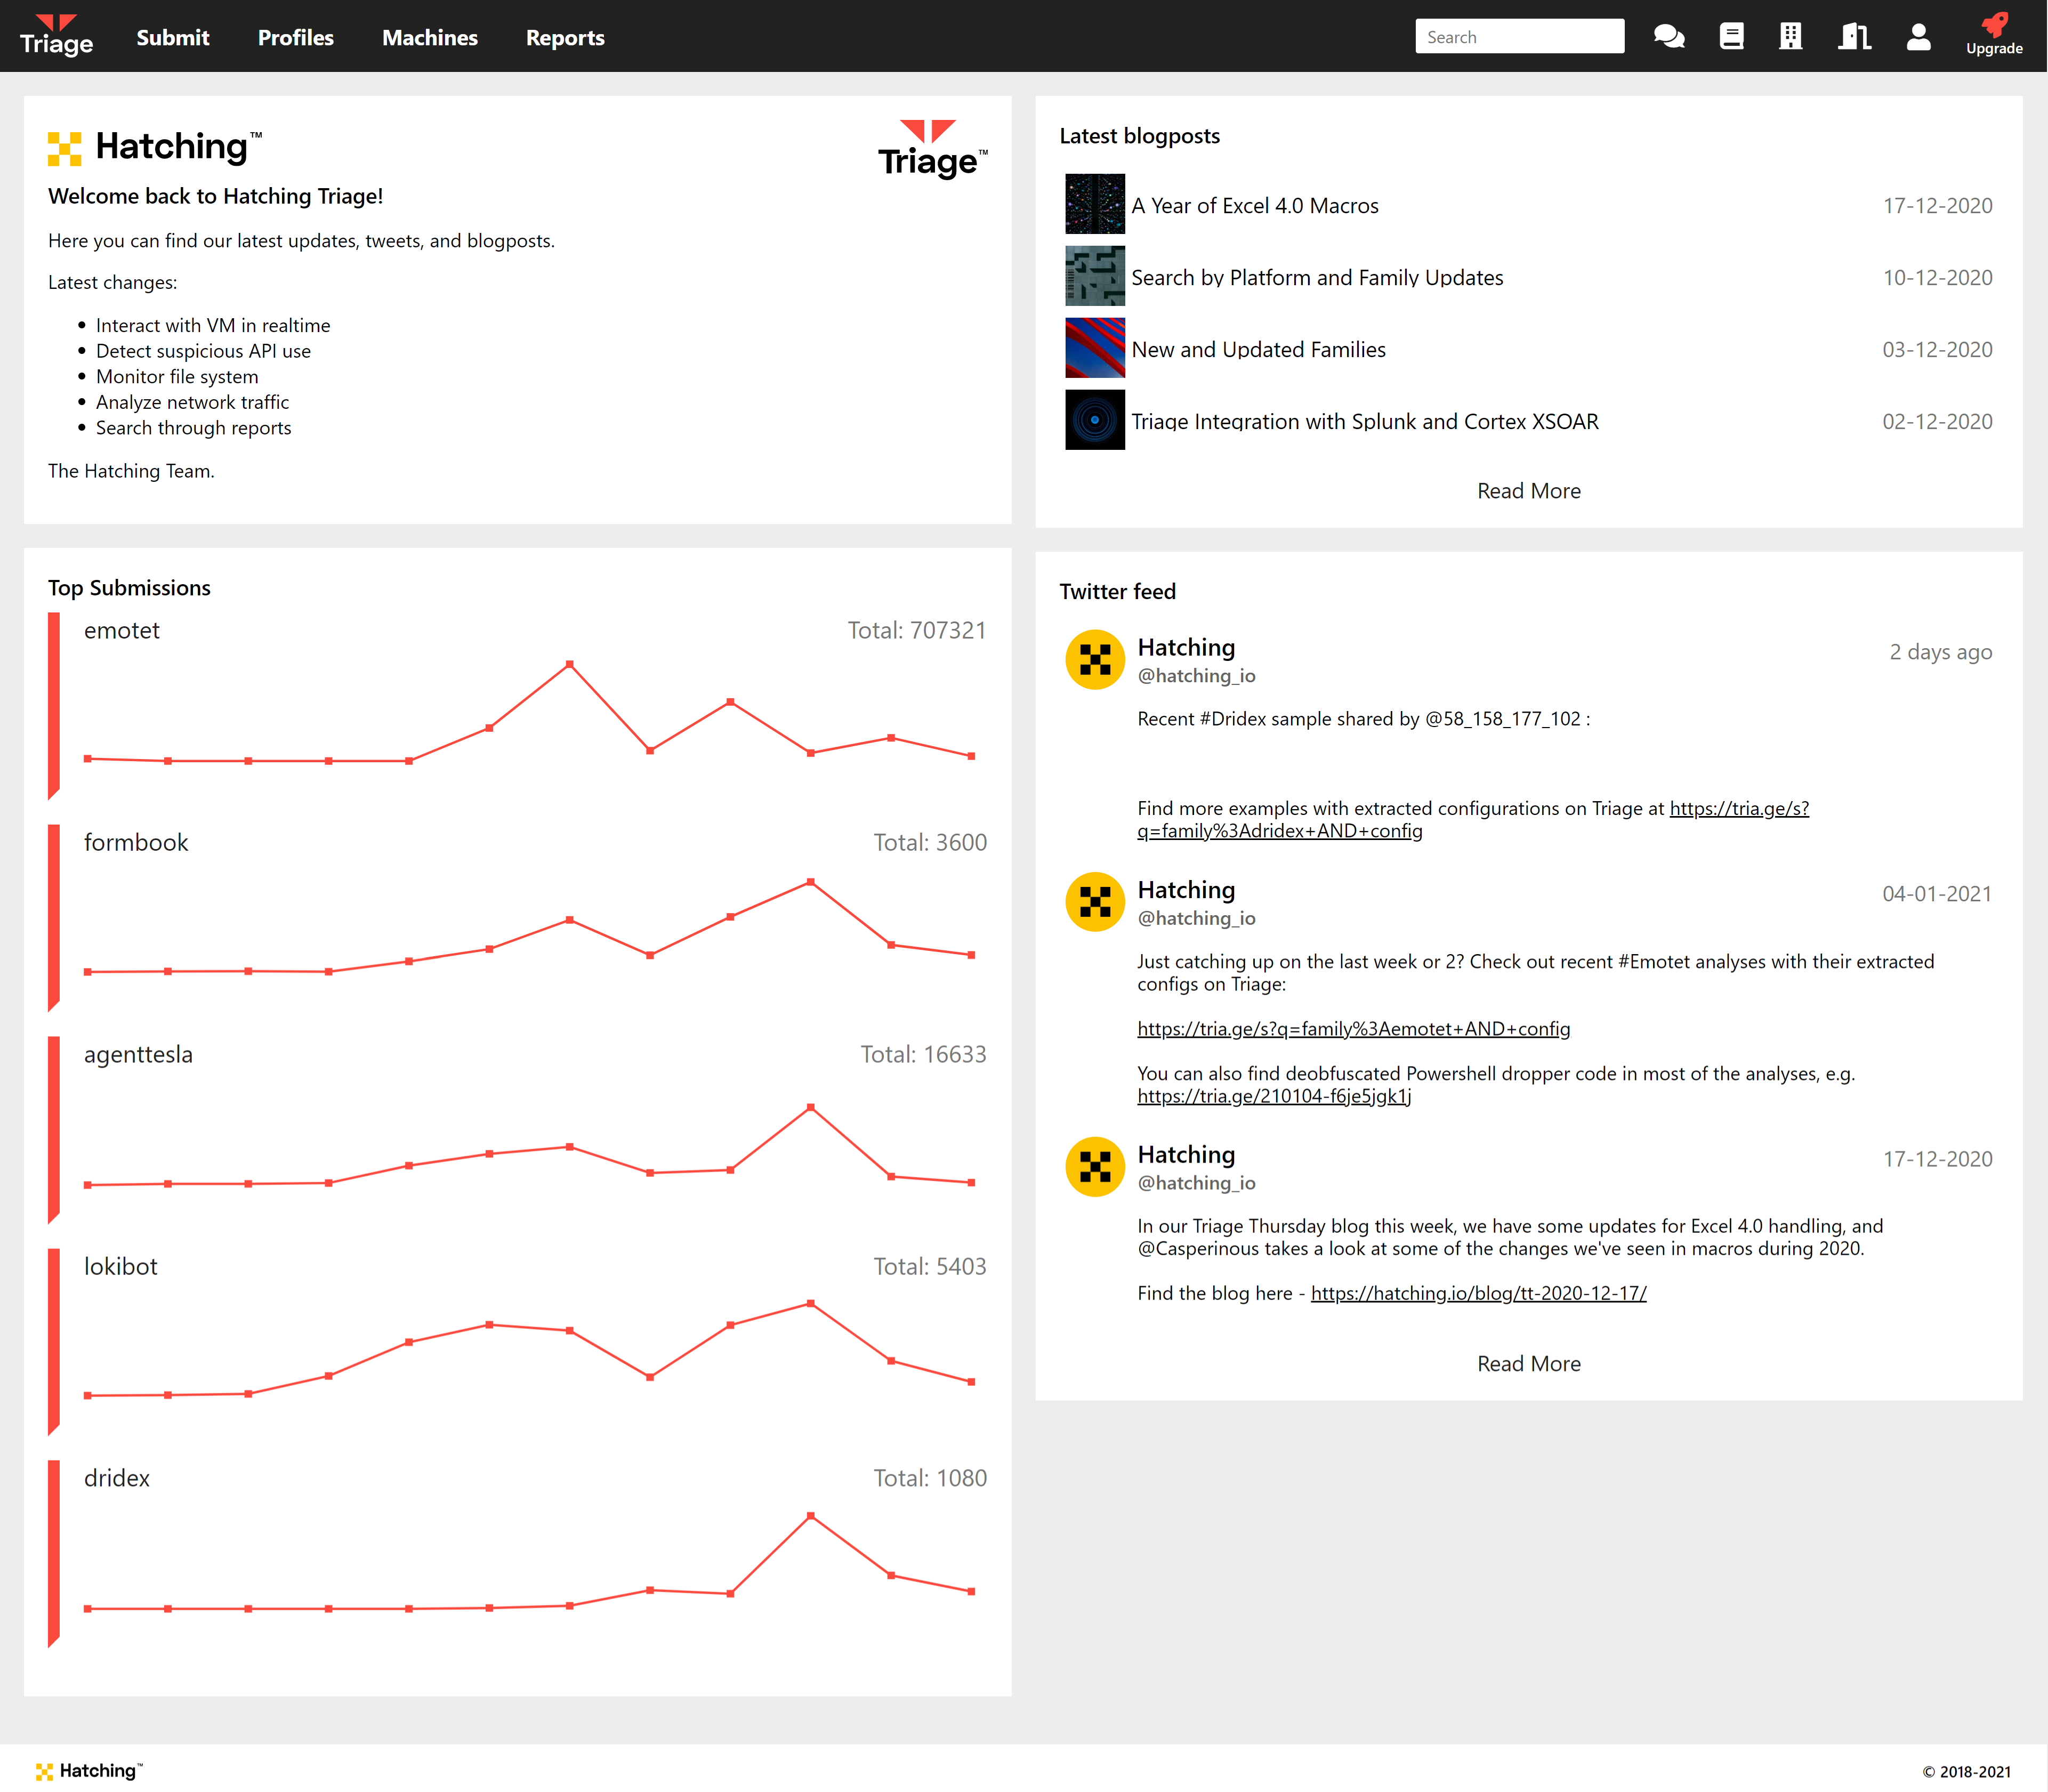The image size is (2048, 1792).
Task: Click 'Search through reports' list item
Action: (194, 428)
